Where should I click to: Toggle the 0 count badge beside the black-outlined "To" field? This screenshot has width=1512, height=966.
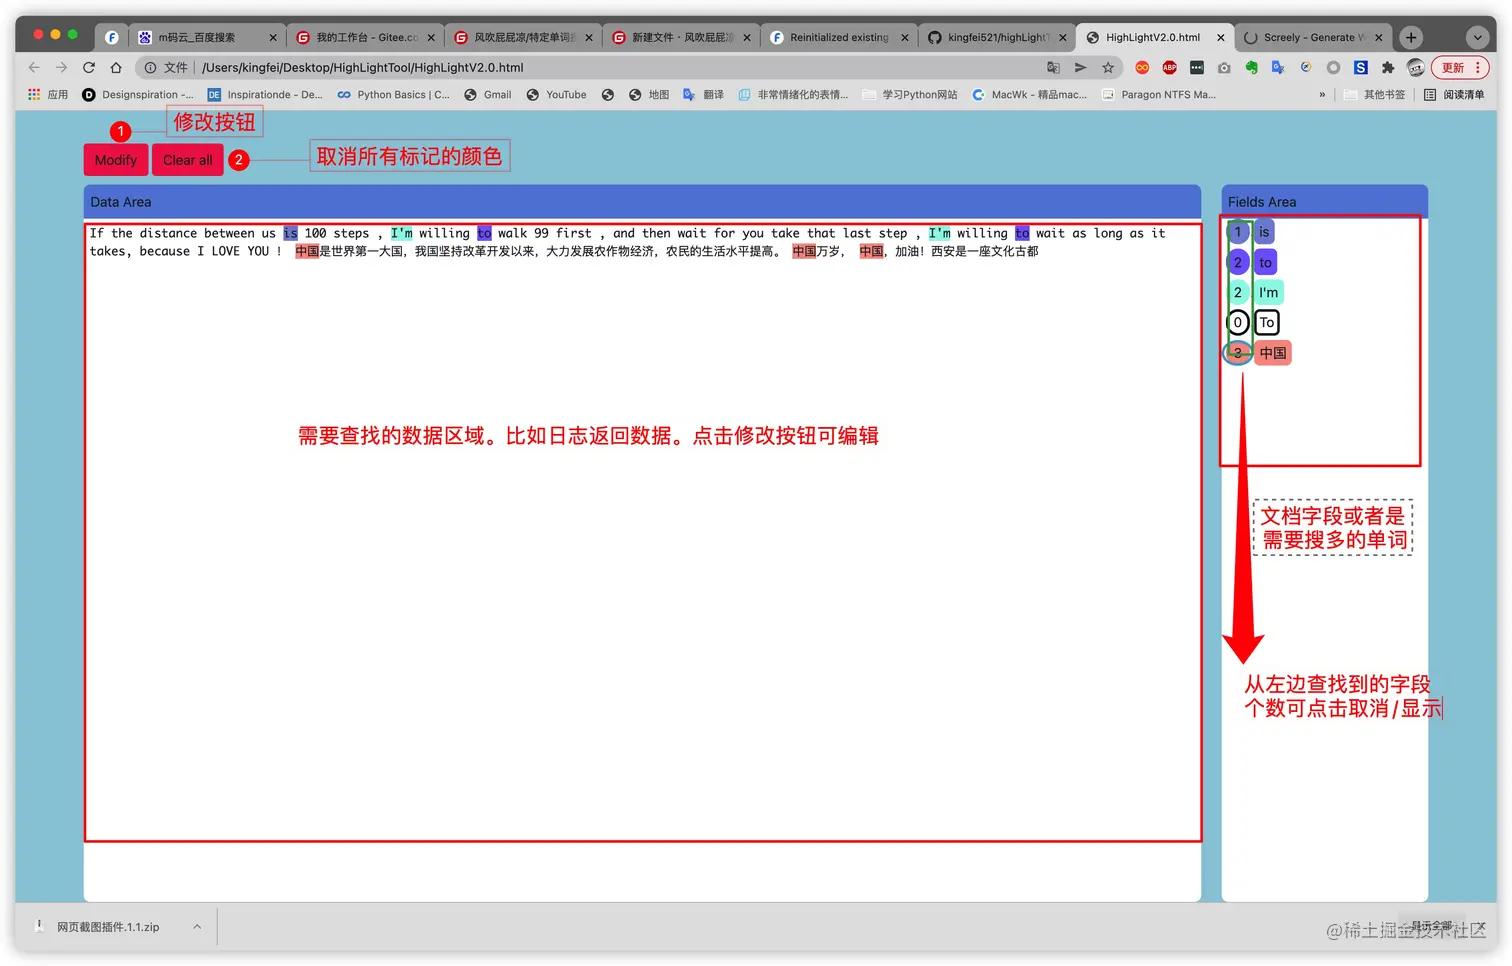pos(1238,322)
